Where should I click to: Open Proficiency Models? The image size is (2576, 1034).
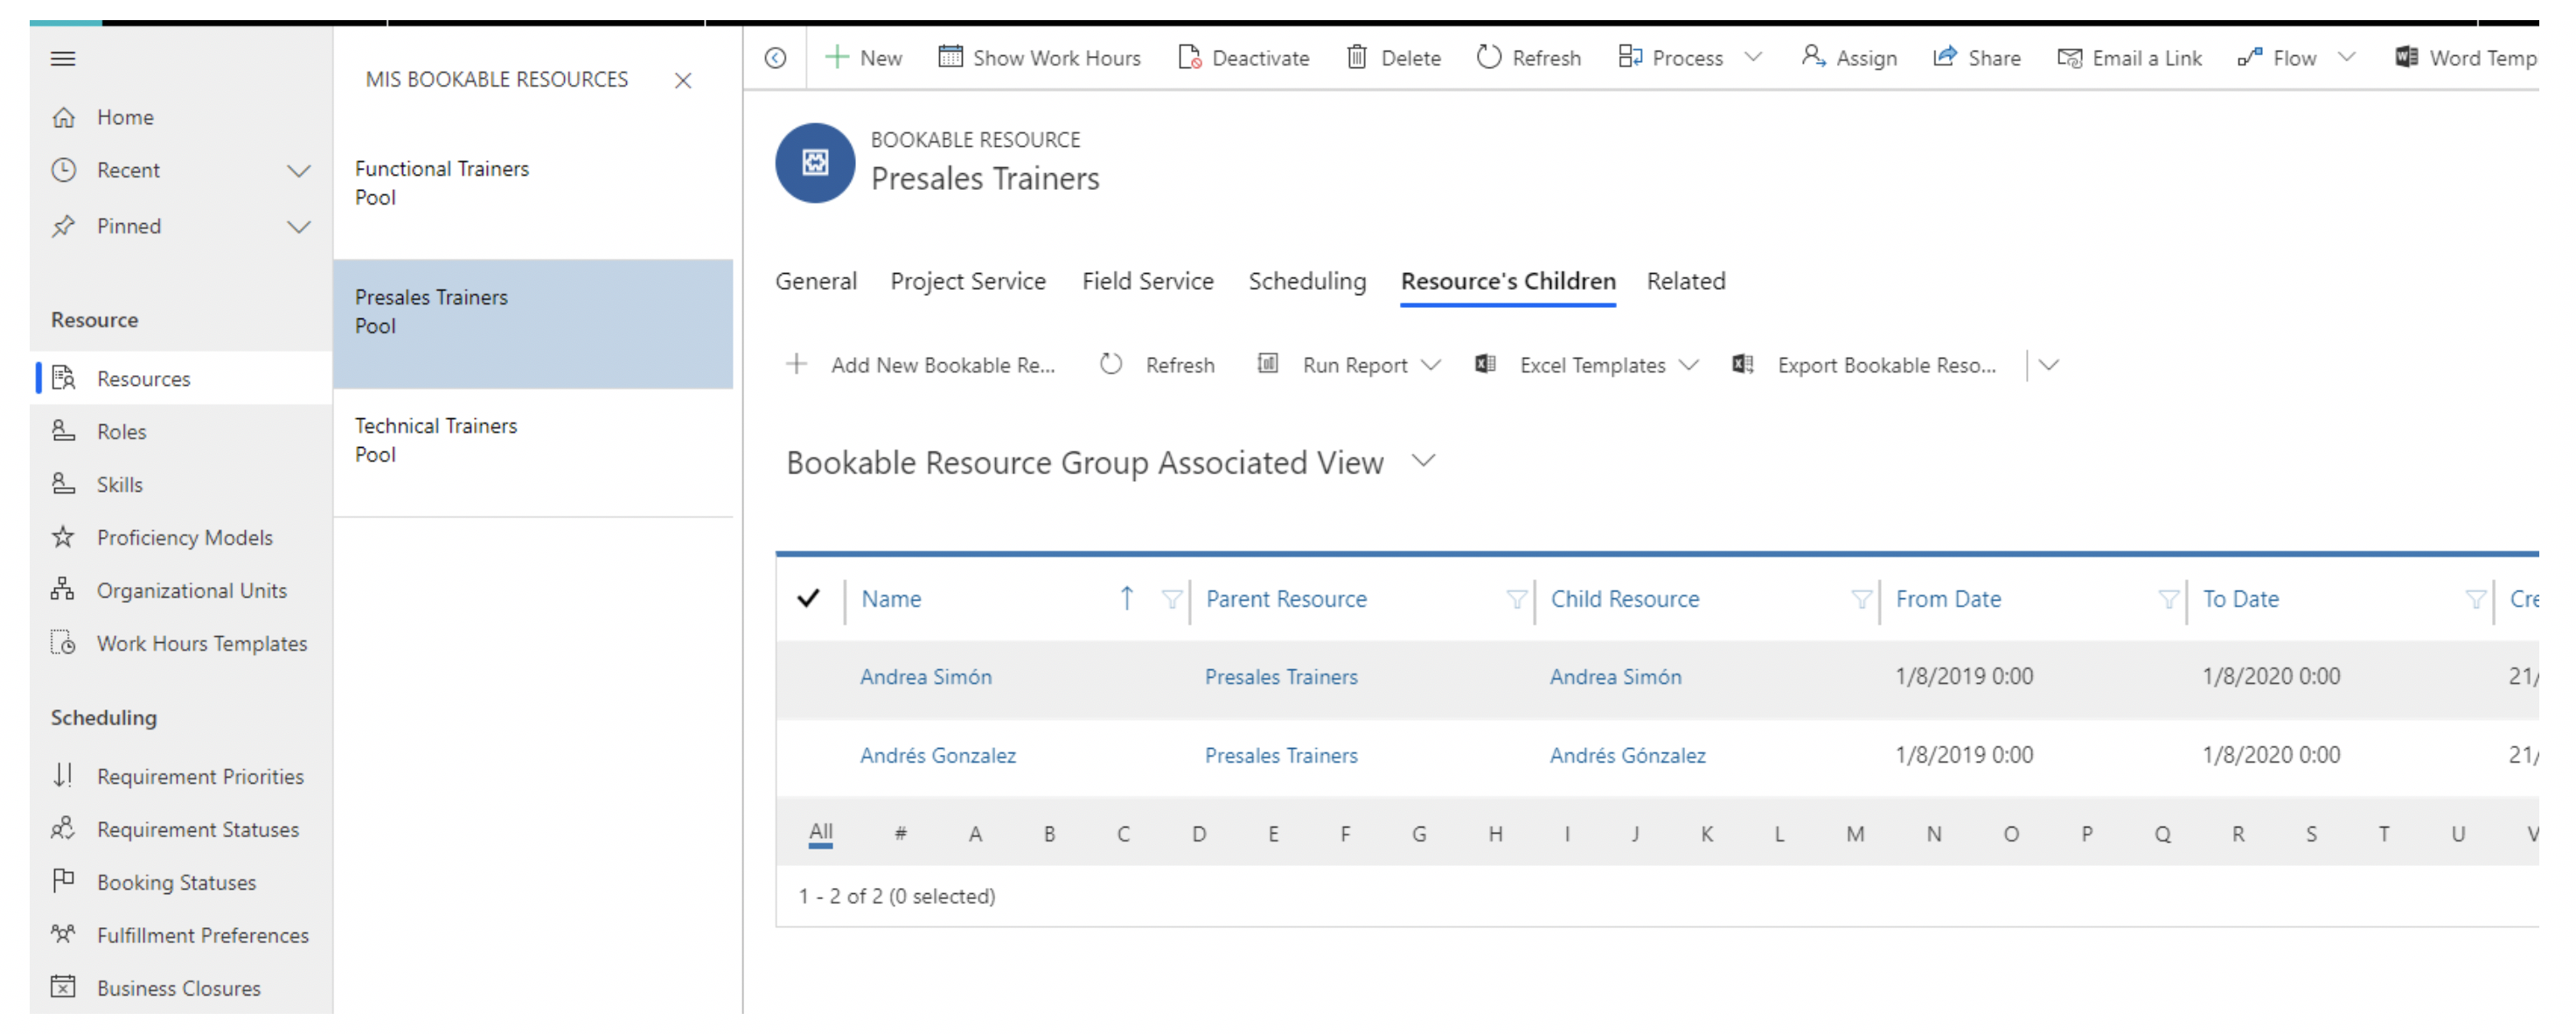183,538
